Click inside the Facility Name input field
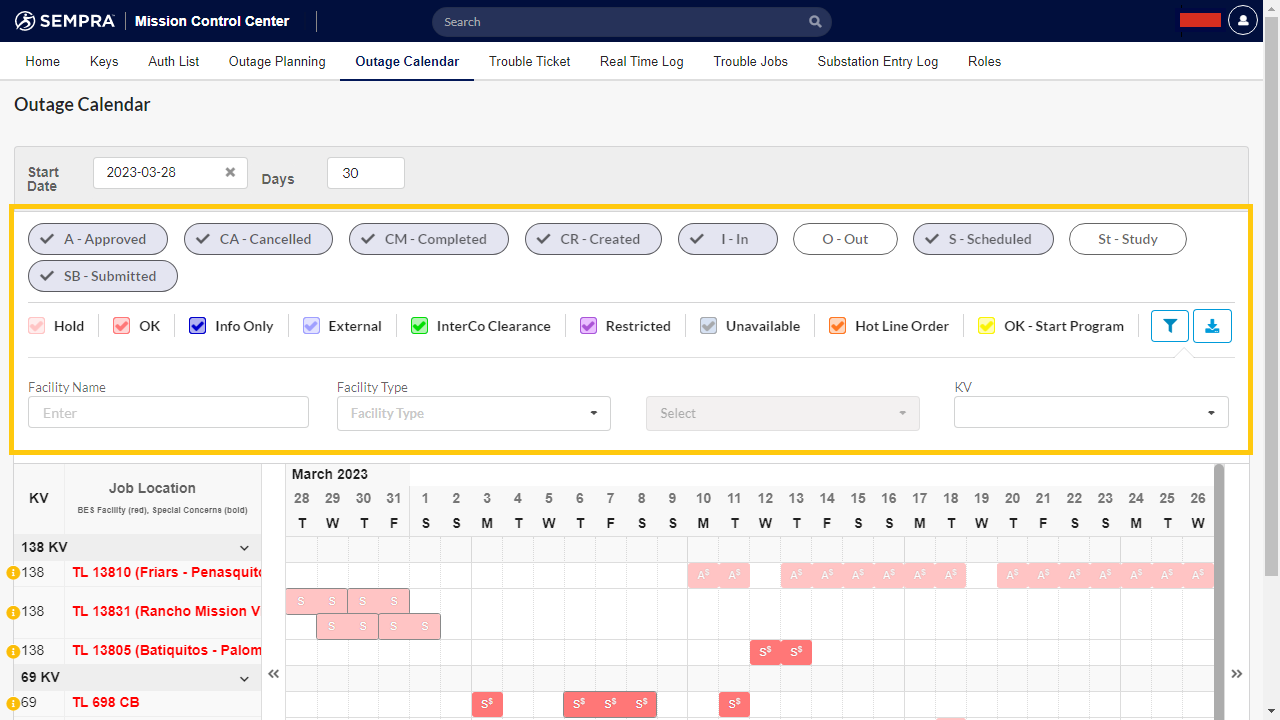Viewport: 1280px width, 720px height. click(x=168, y=412)
